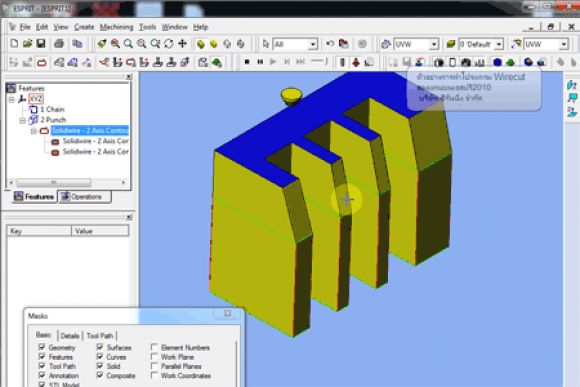Click the Rotate view icon
The width and height of the screenshot is (580, 387).
[x=169, y=44]
